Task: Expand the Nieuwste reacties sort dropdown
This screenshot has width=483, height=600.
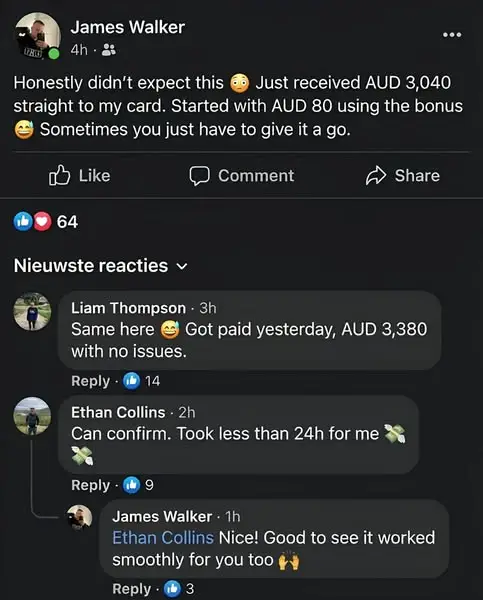Action: tap(101, 266)
